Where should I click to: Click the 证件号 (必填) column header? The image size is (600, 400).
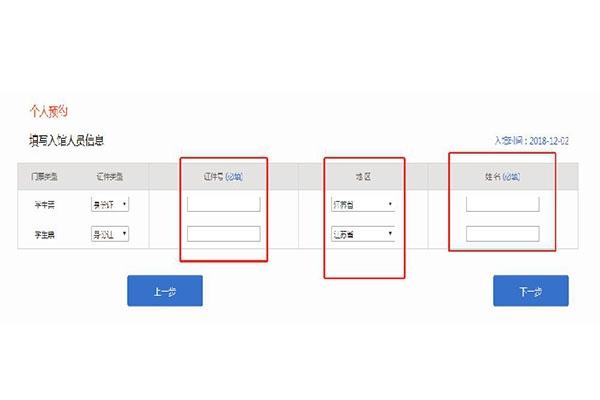tap(223, 176)
